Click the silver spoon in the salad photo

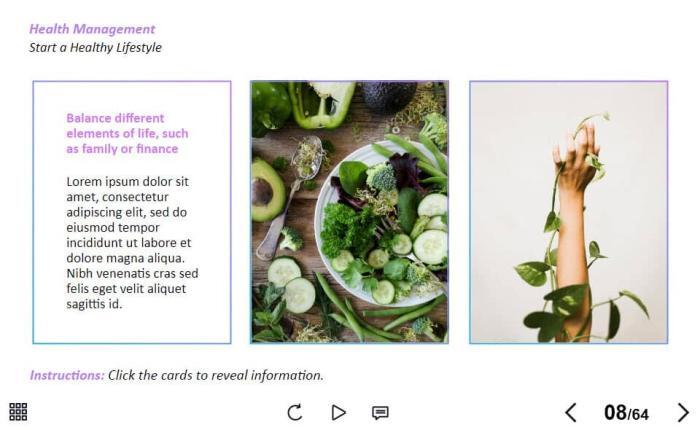point(290,196)
